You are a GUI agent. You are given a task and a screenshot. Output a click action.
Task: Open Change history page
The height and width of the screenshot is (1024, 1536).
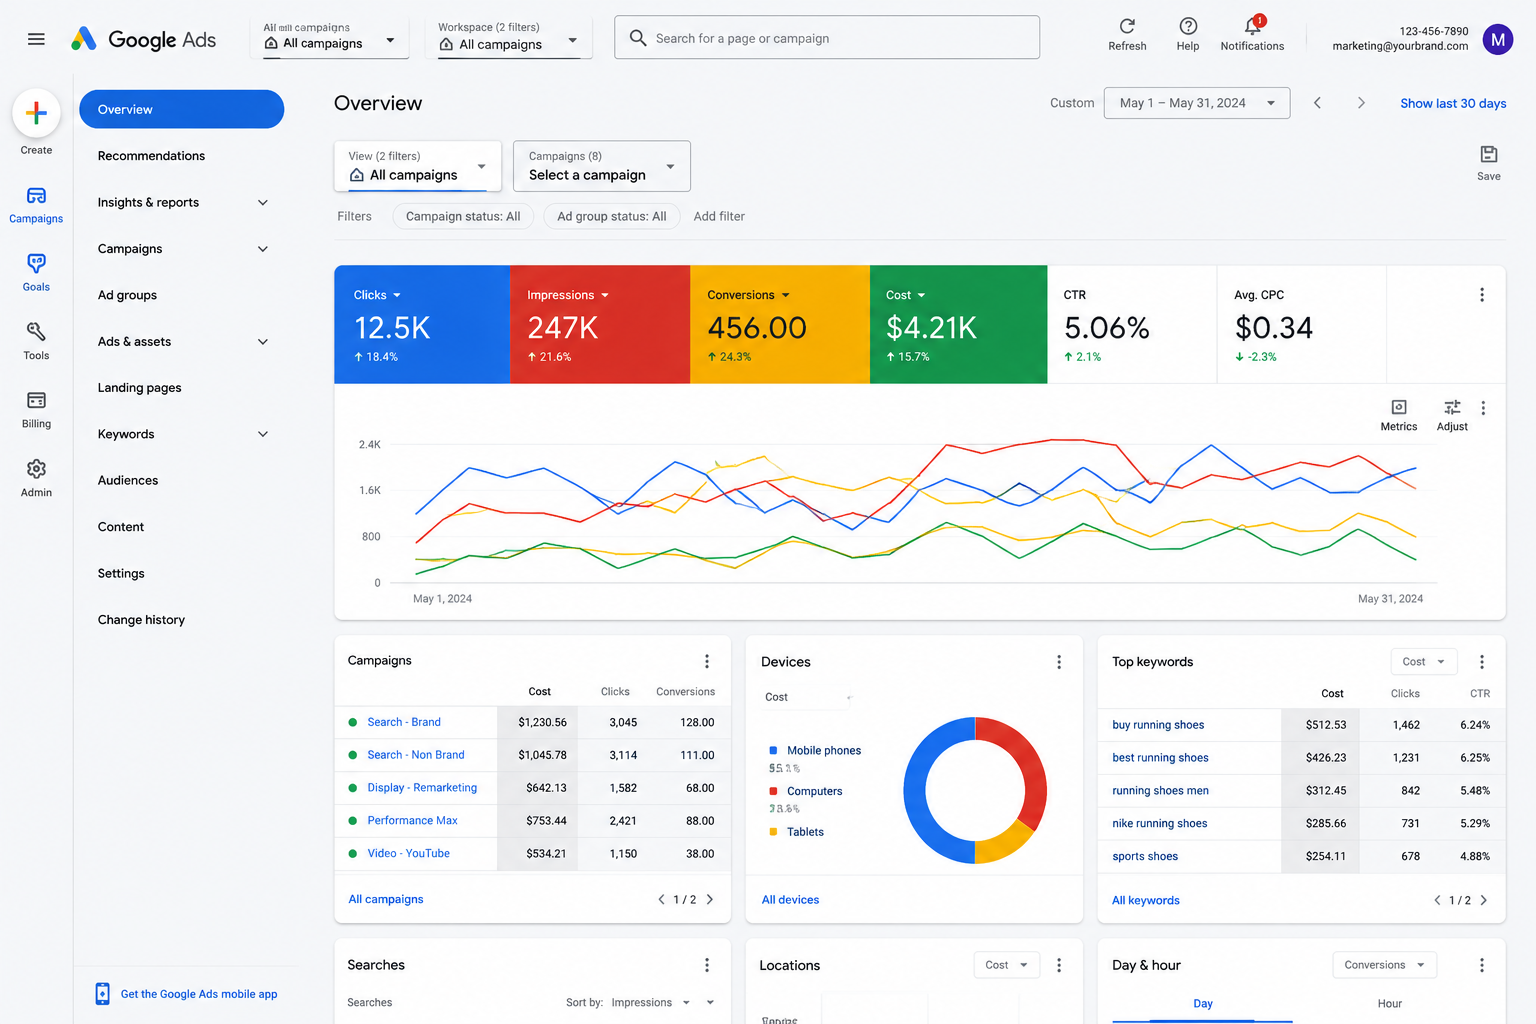click(141, 620)
